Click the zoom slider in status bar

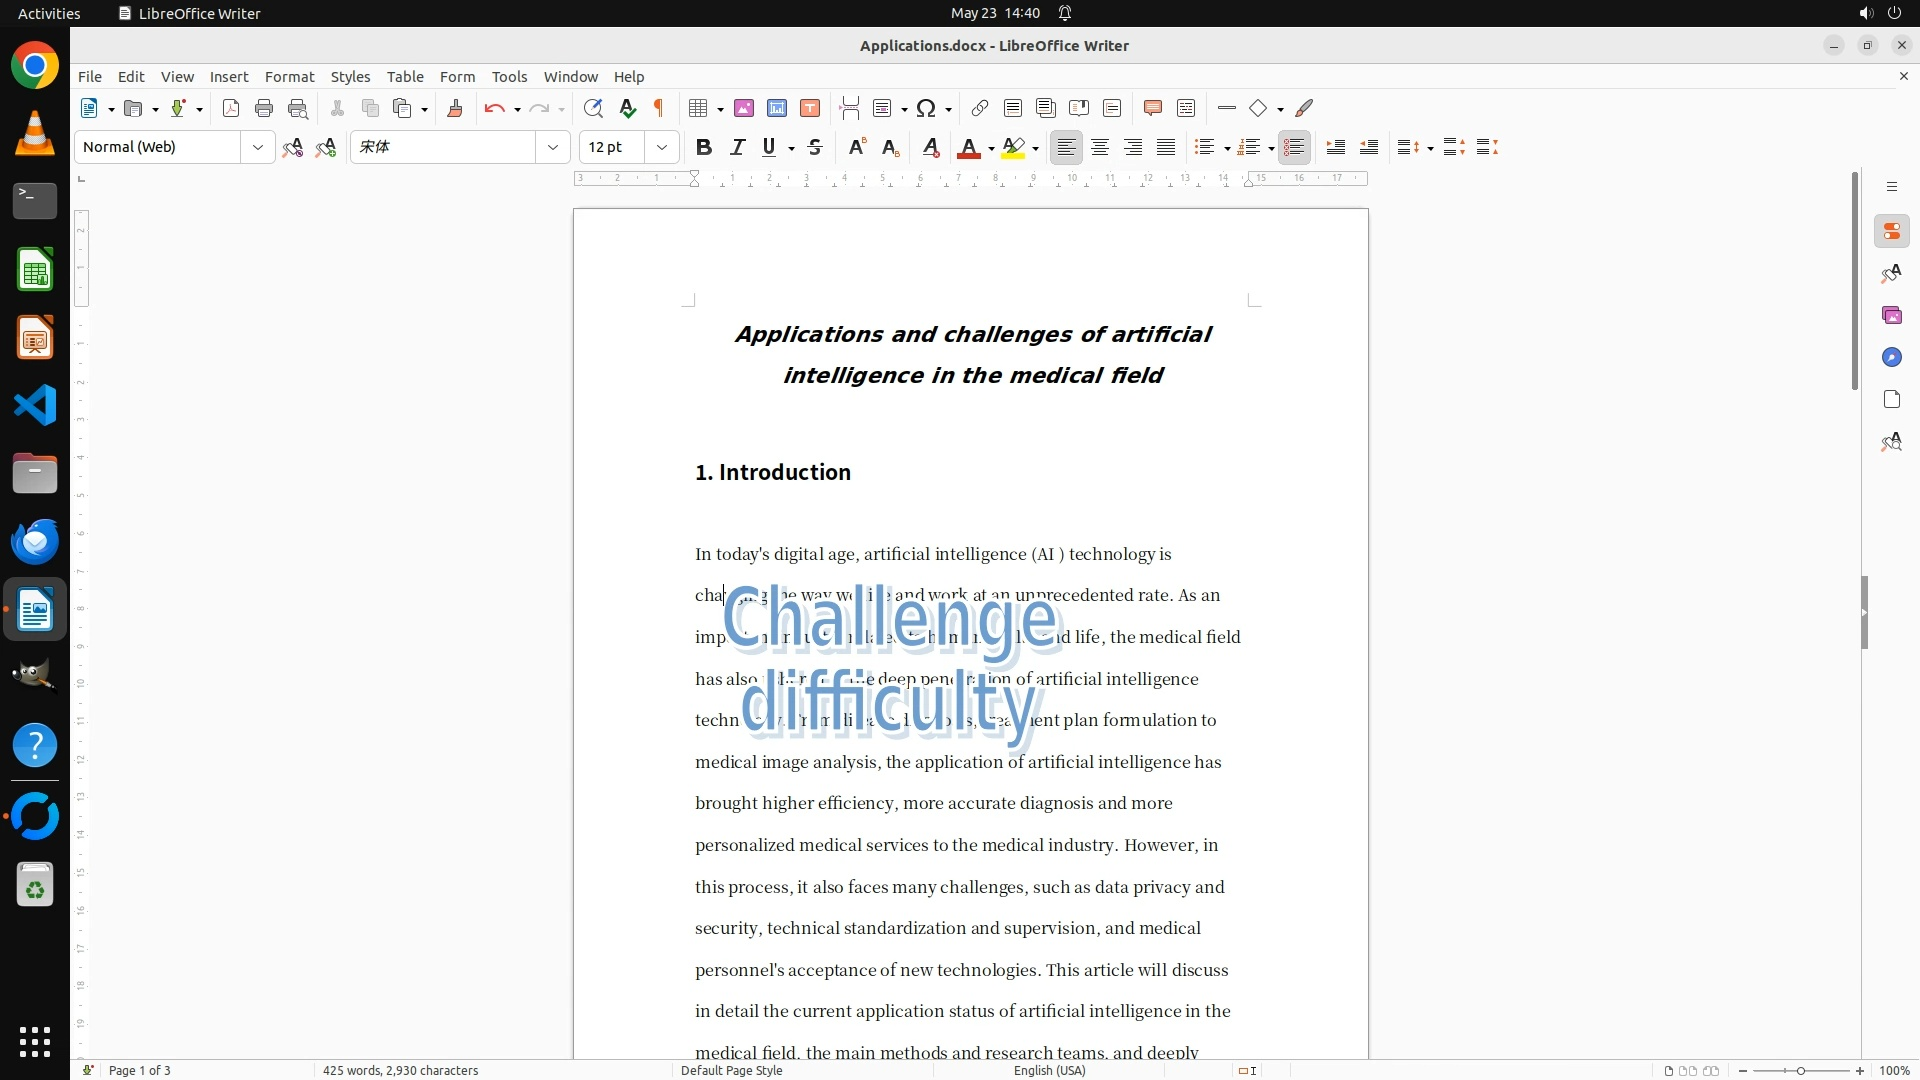pos(1800,1070)
